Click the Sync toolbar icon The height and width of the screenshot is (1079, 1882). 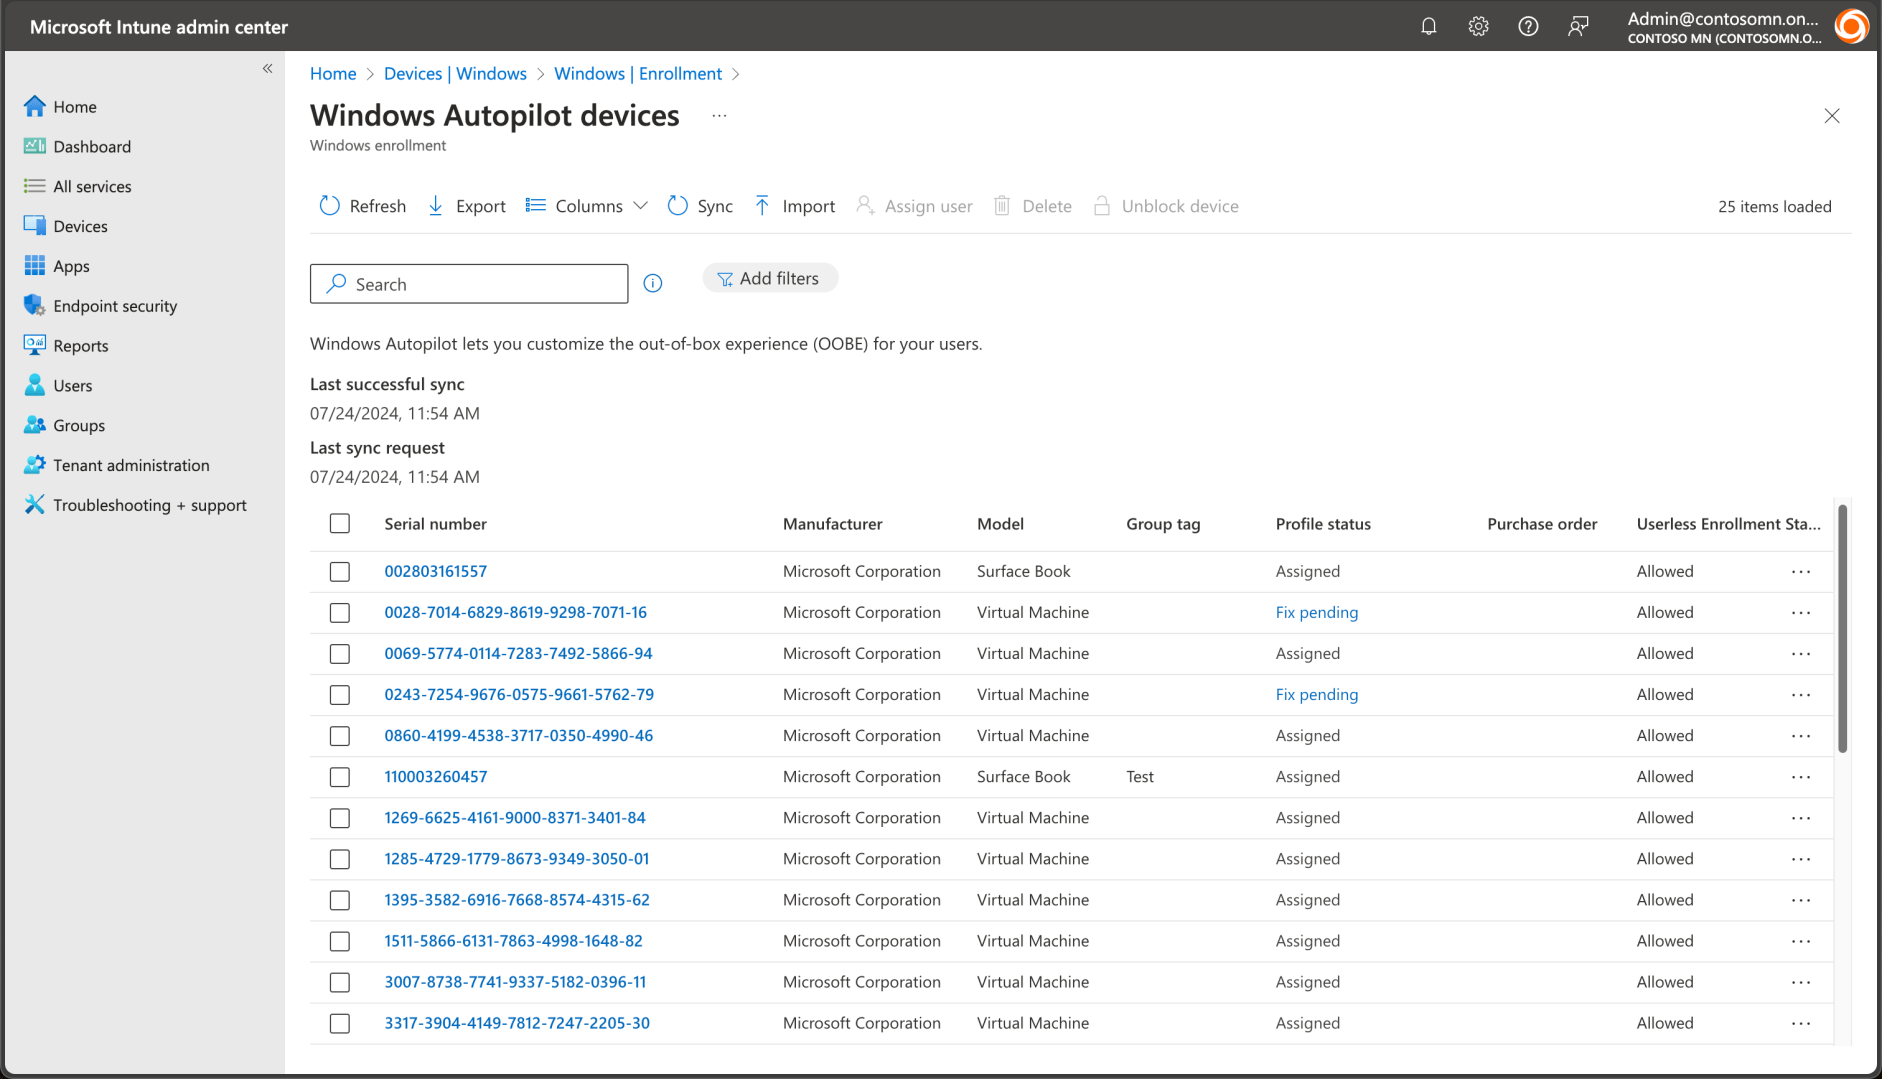[678, 206]
